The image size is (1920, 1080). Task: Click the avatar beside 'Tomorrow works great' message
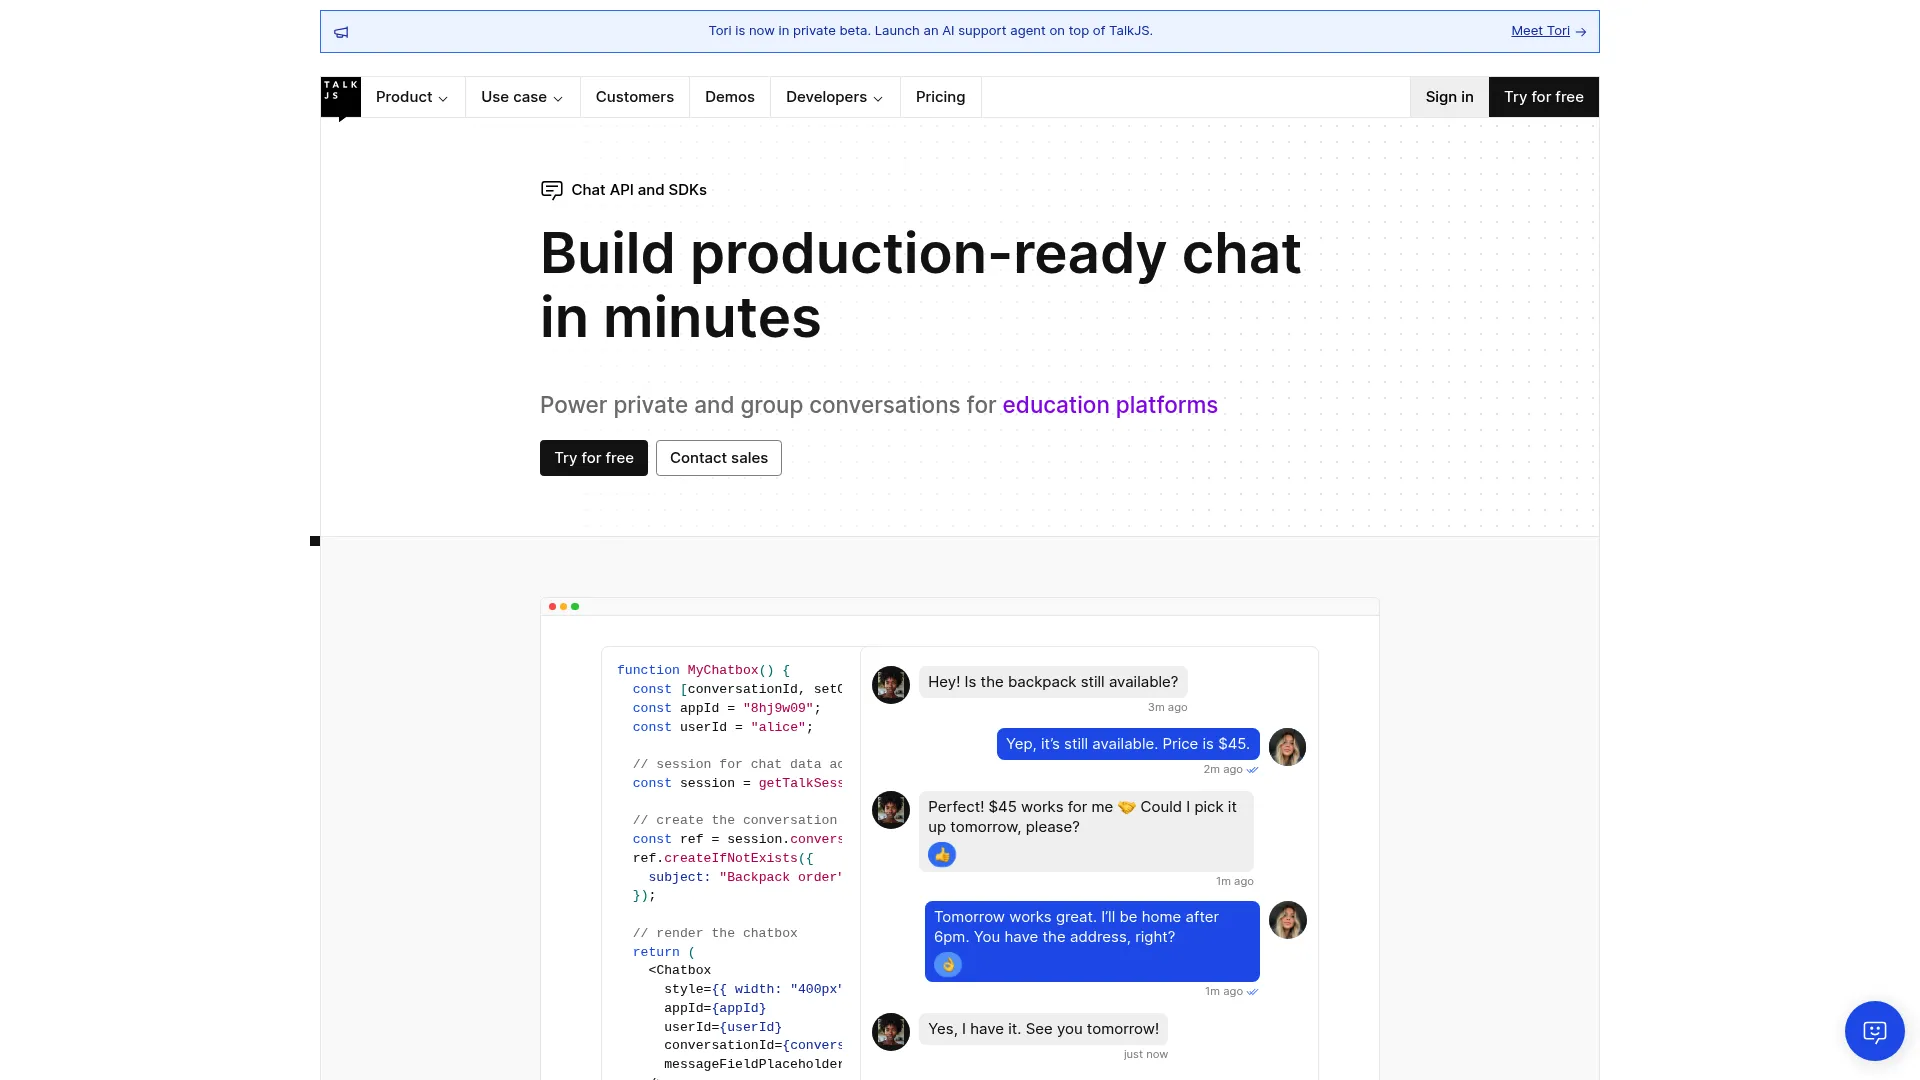1287,920
